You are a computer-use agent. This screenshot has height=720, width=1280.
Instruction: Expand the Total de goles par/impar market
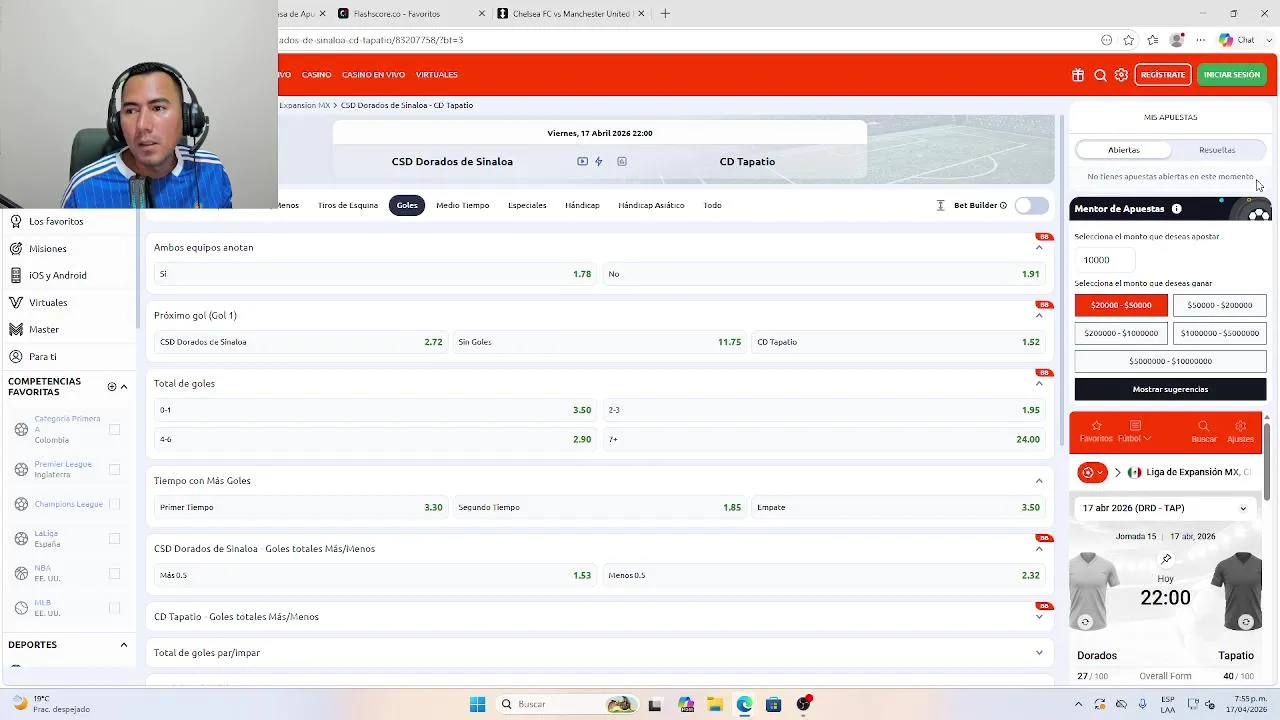click(1039, 653)
